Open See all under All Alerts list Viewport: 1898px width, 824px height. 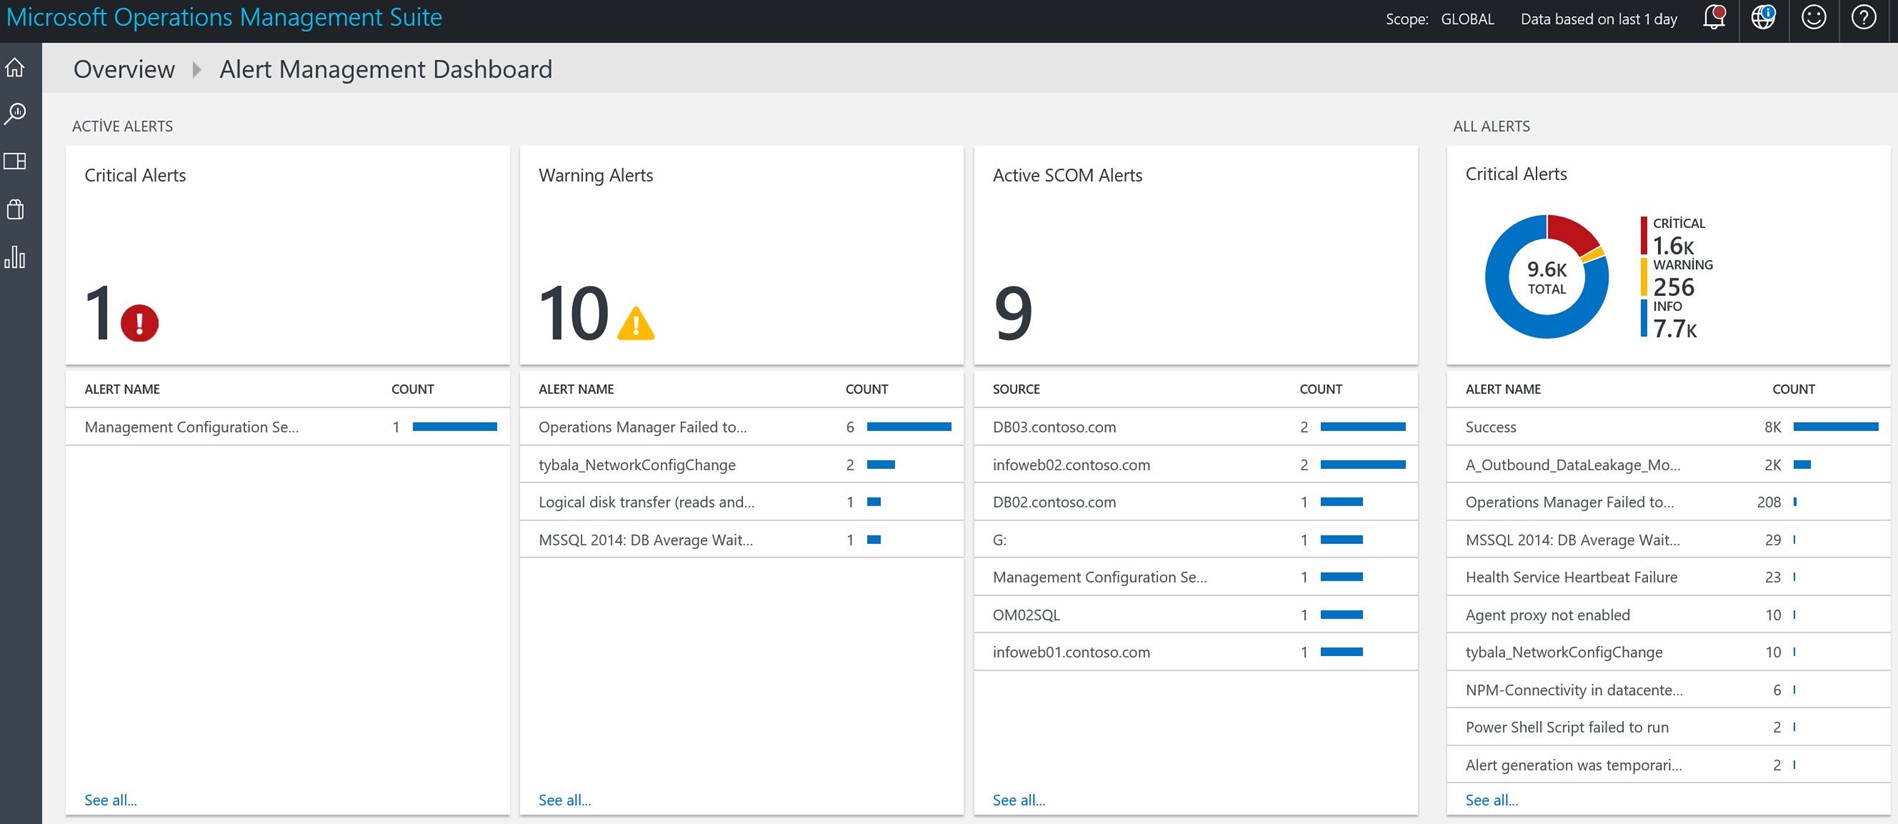pos(1492,800)
